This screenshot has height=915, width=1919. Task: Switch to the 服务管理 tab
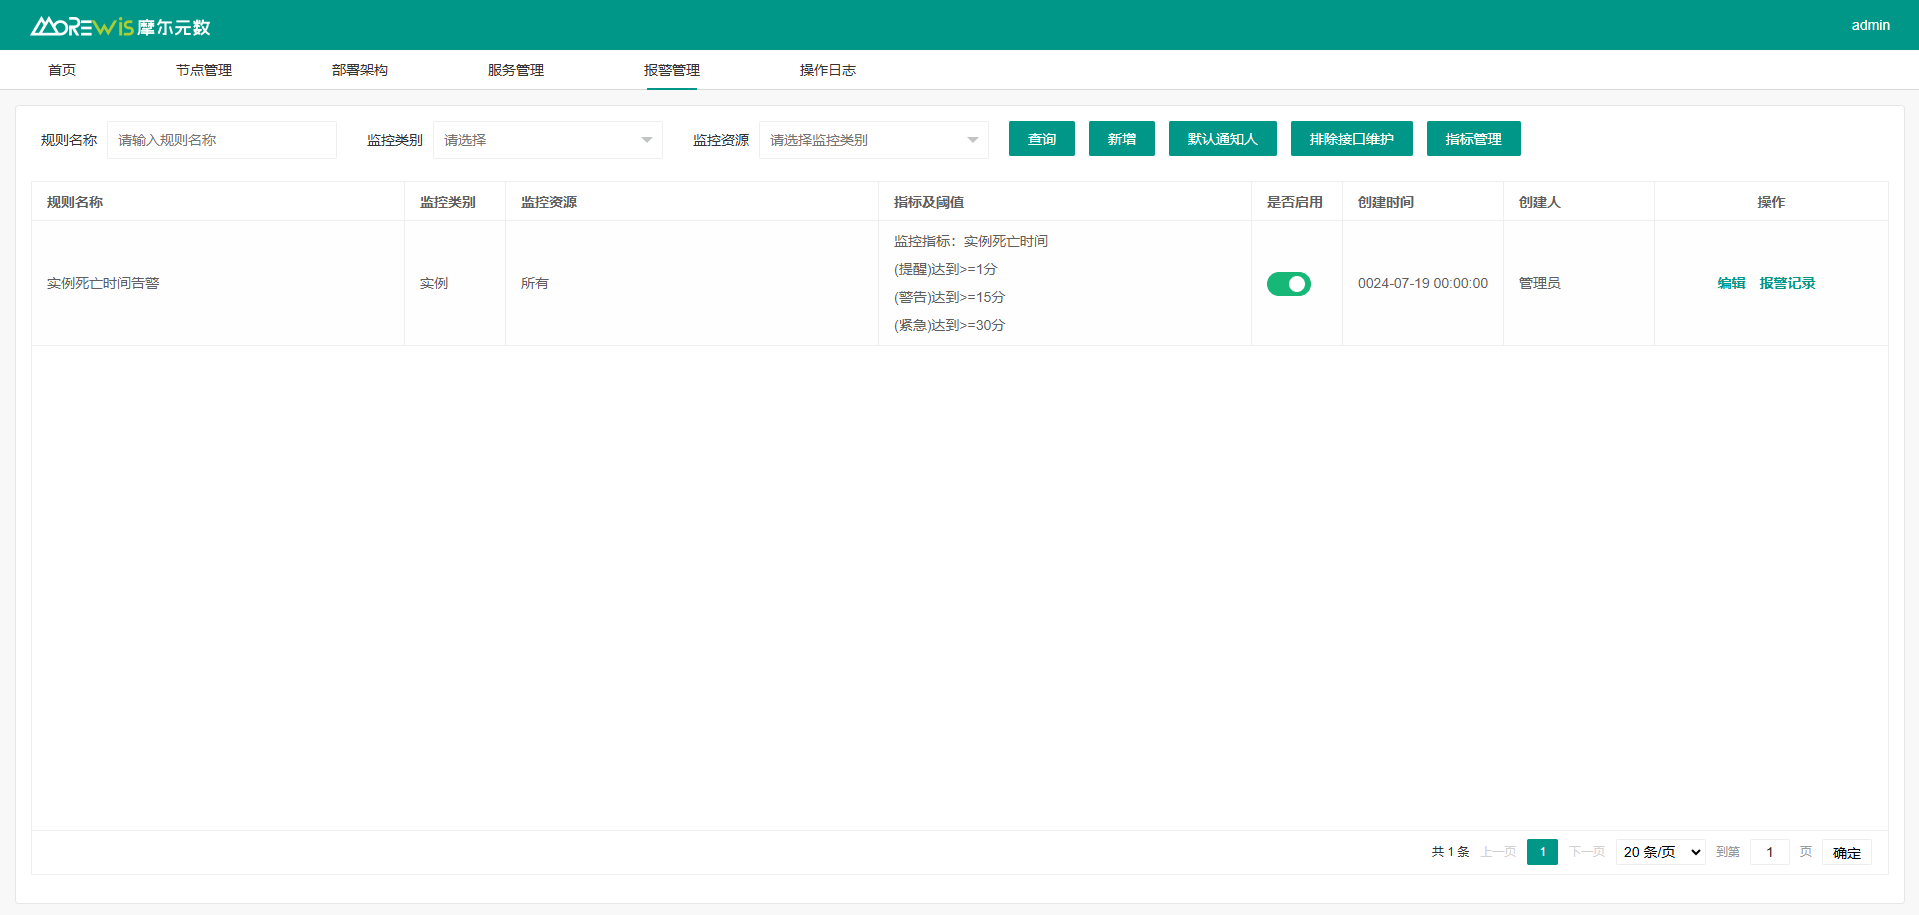pyautogui.click(x=514, y=70)
